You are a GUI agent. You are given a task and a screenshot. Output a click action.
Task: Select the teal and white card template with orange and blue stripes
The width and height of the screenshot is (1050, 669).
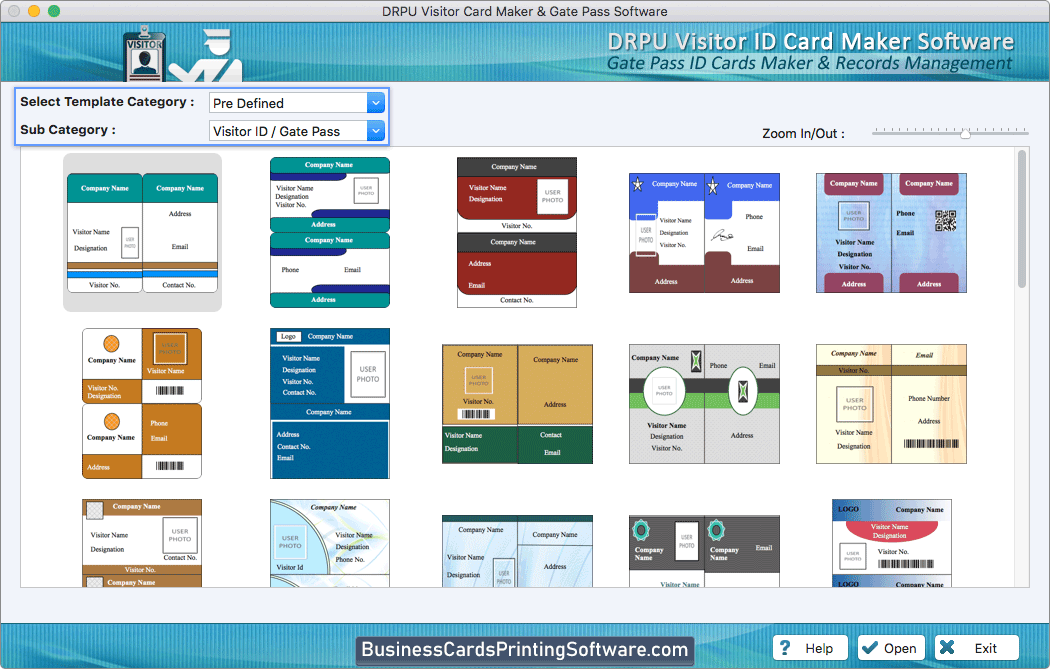click(x=143, y=232)
